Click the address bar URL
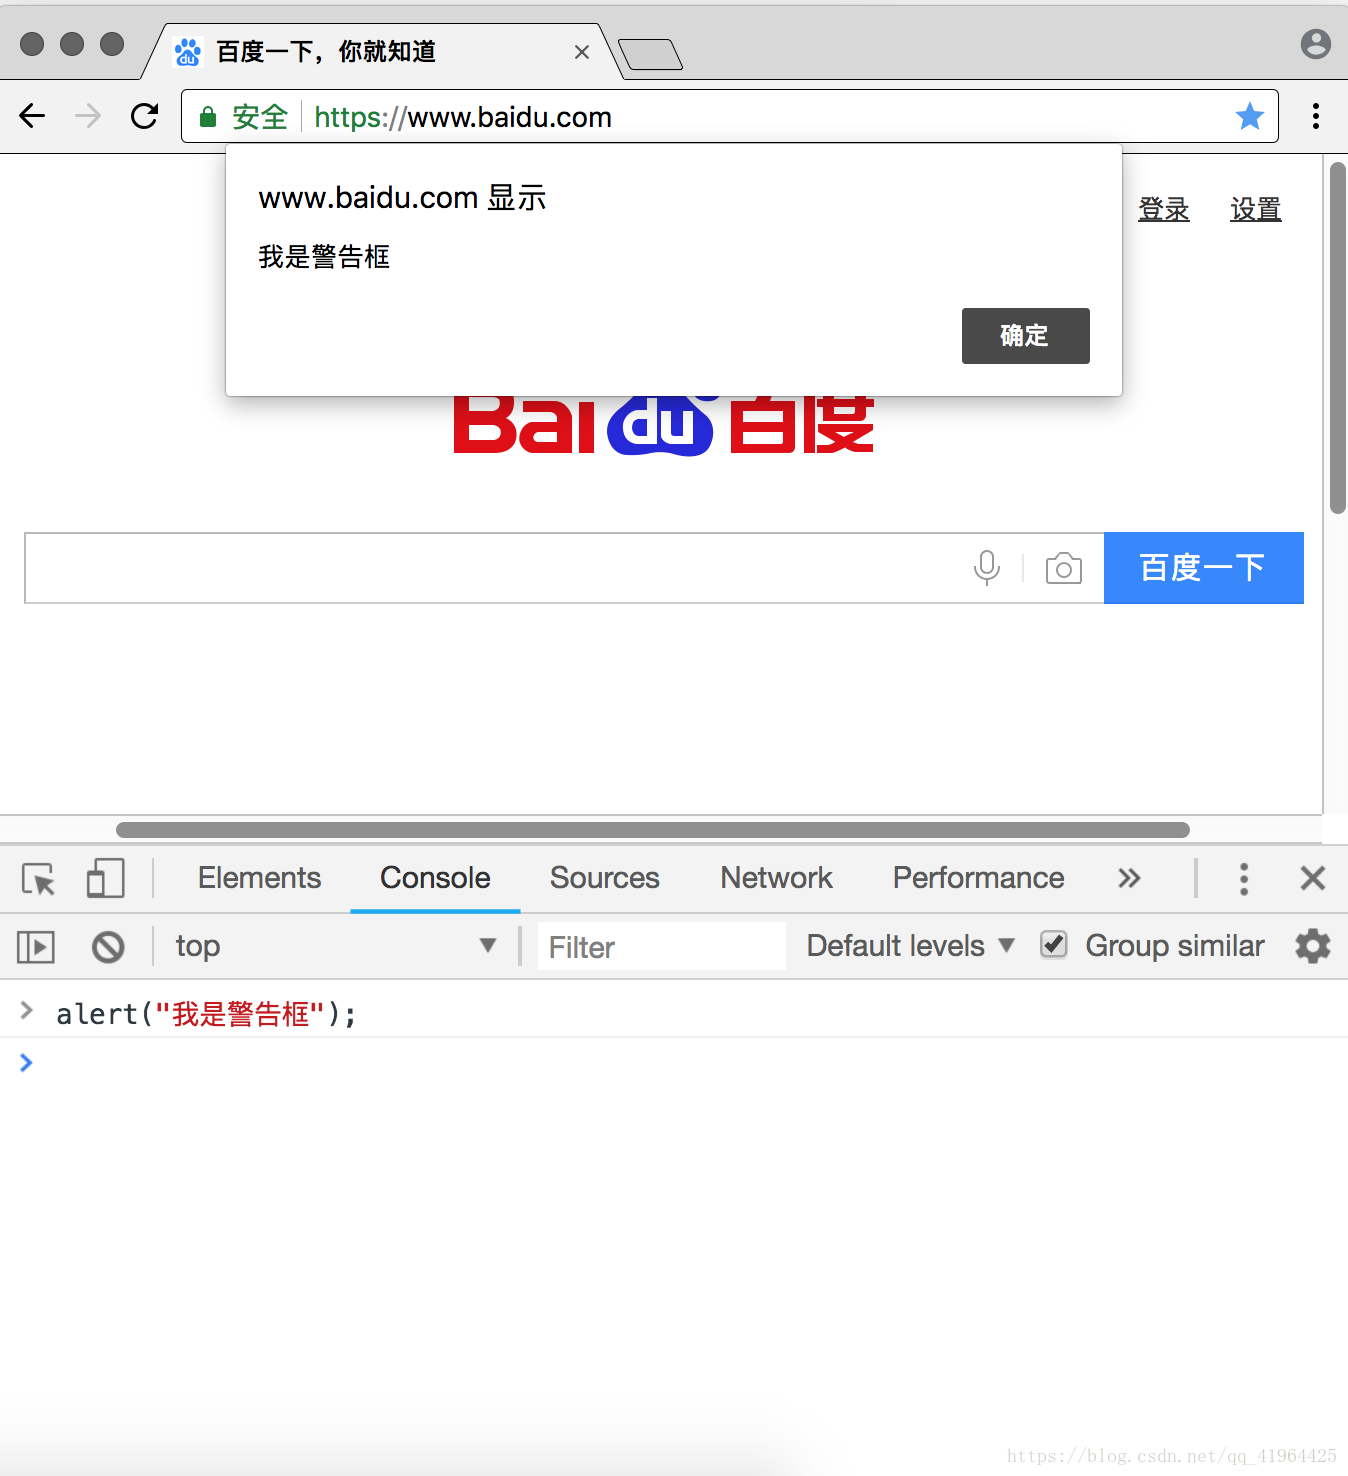 (x=463, y=117)
